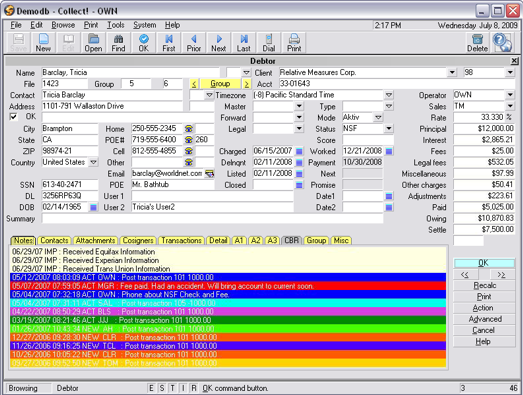Open calendar for DOB field
This screenshot has height=395, width=523.
click(x=93, y=207)
